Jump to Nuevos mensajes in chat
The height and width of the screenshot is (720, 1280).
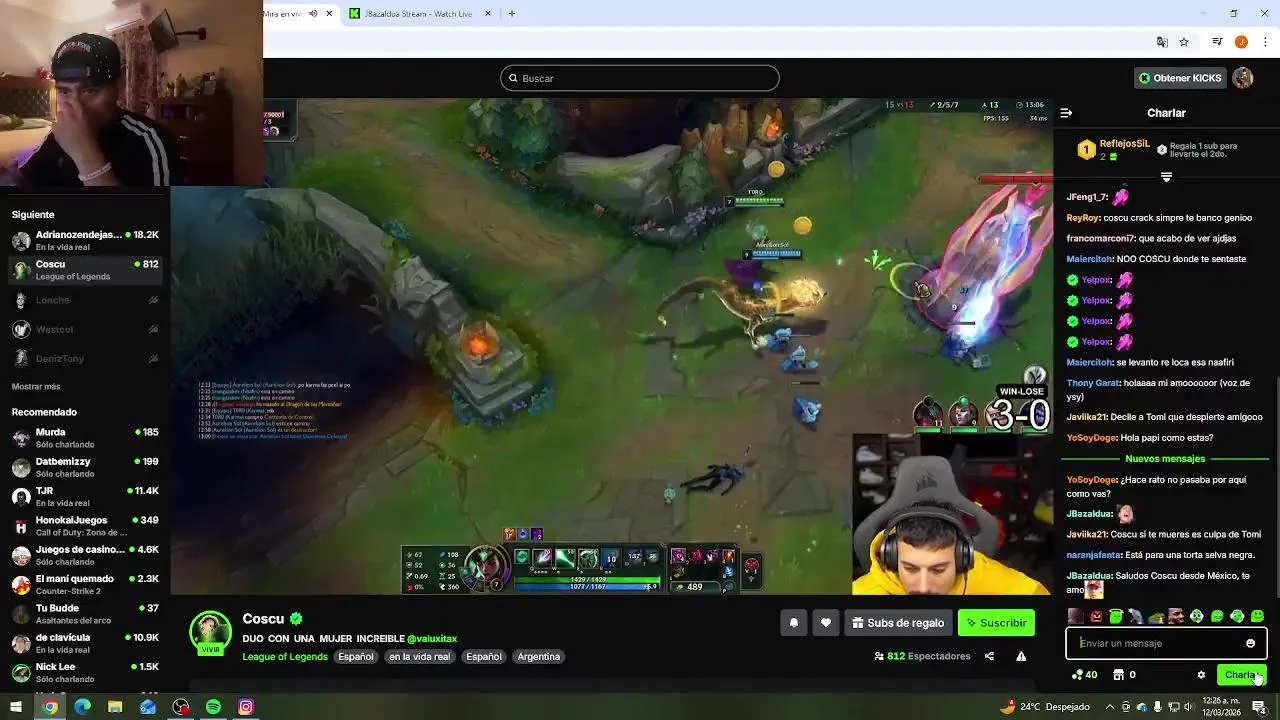click(x=1165, y=459)
